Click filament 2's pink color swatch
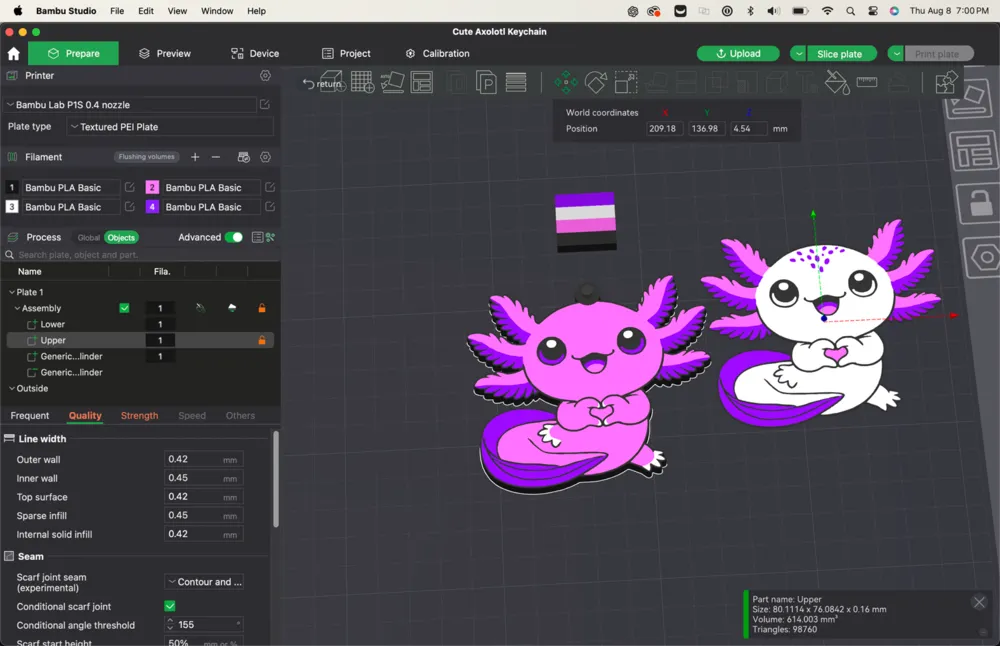The height and width of the screenshot is (646, 1000). [152, 187]
